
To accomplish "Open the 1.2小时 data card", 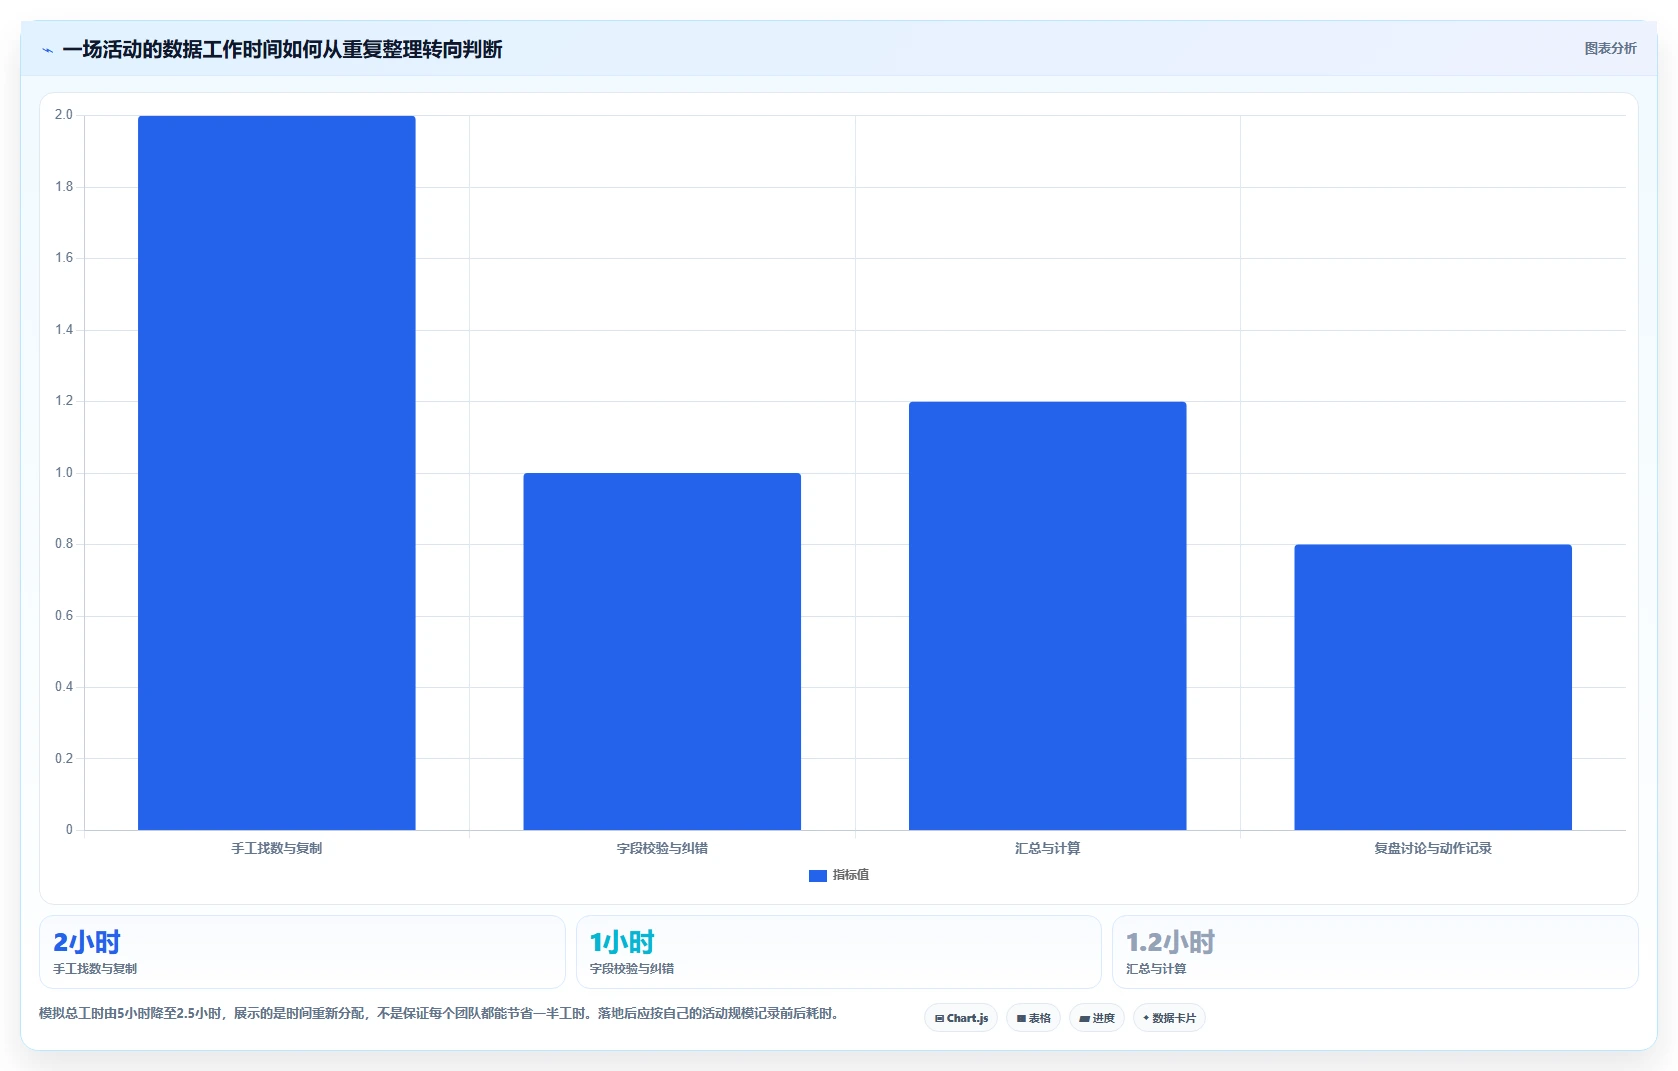I will coord(1375,952).
